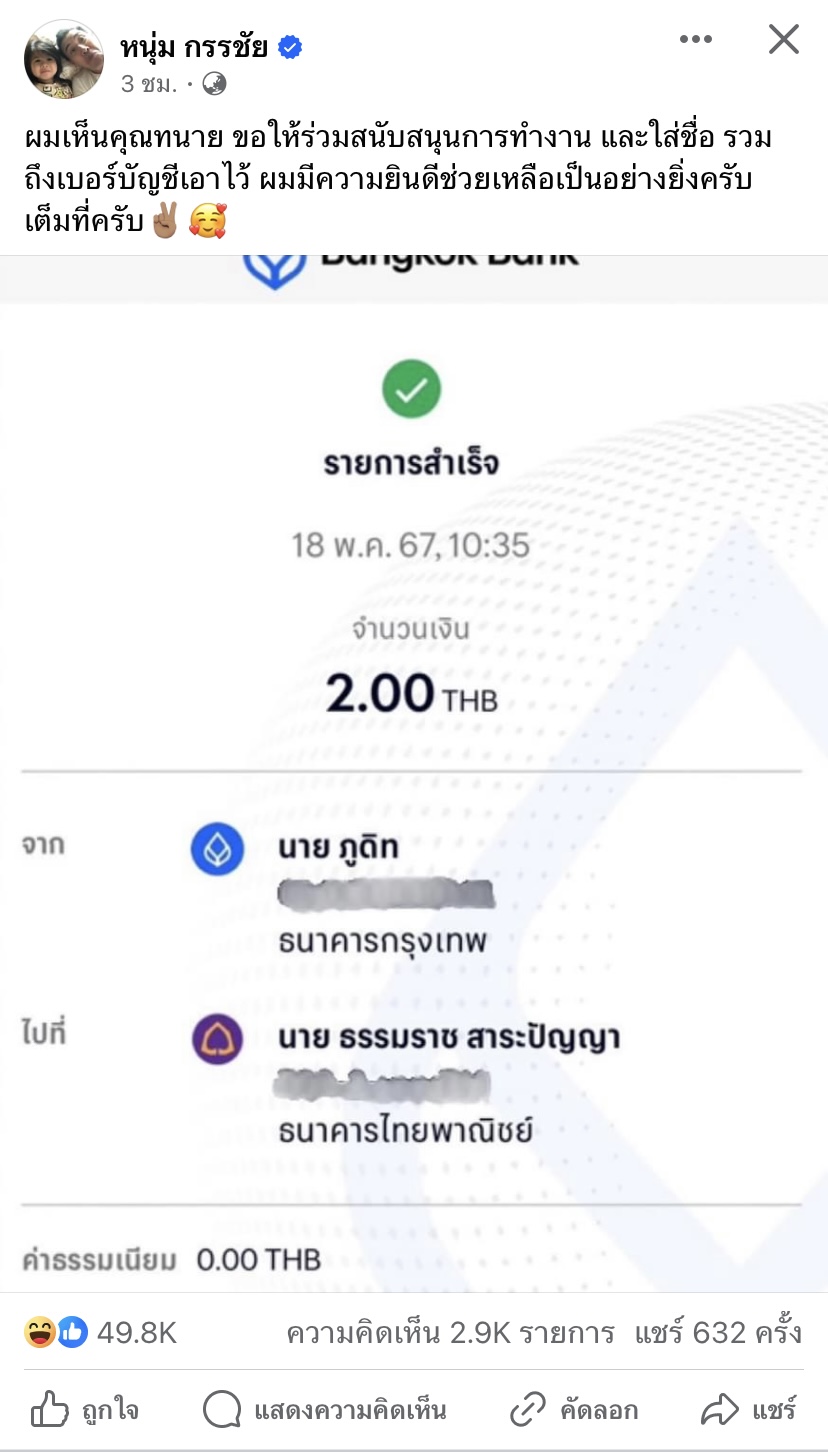View the haha reaction emoji list
Image resolution: width=828 pixels, height=1452 pixels.
tap(39, 1332)
